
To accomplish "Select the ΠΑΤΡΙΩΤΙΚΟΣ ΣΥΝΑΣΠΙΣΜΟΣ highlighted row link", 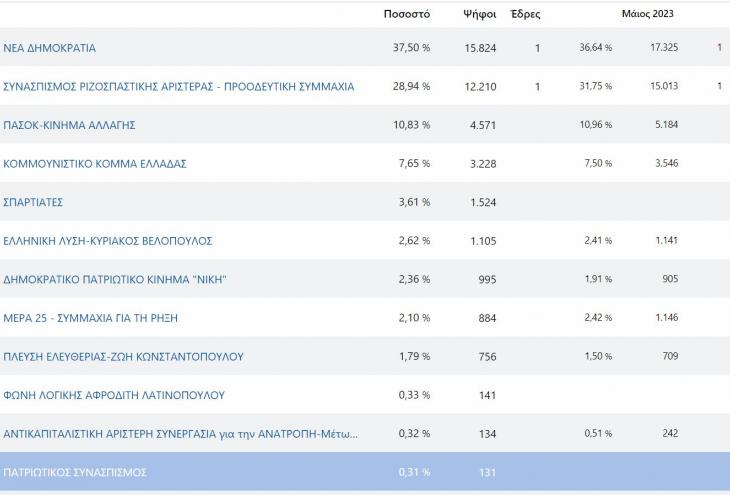I will pos(75,473).
